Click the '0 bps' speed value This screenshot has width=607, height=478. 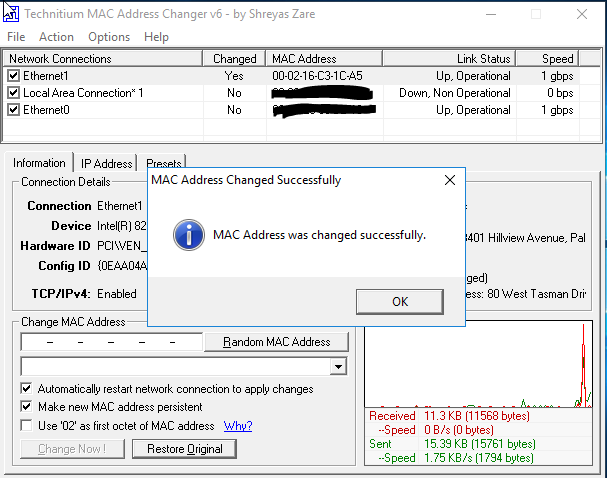pos(560,93)
